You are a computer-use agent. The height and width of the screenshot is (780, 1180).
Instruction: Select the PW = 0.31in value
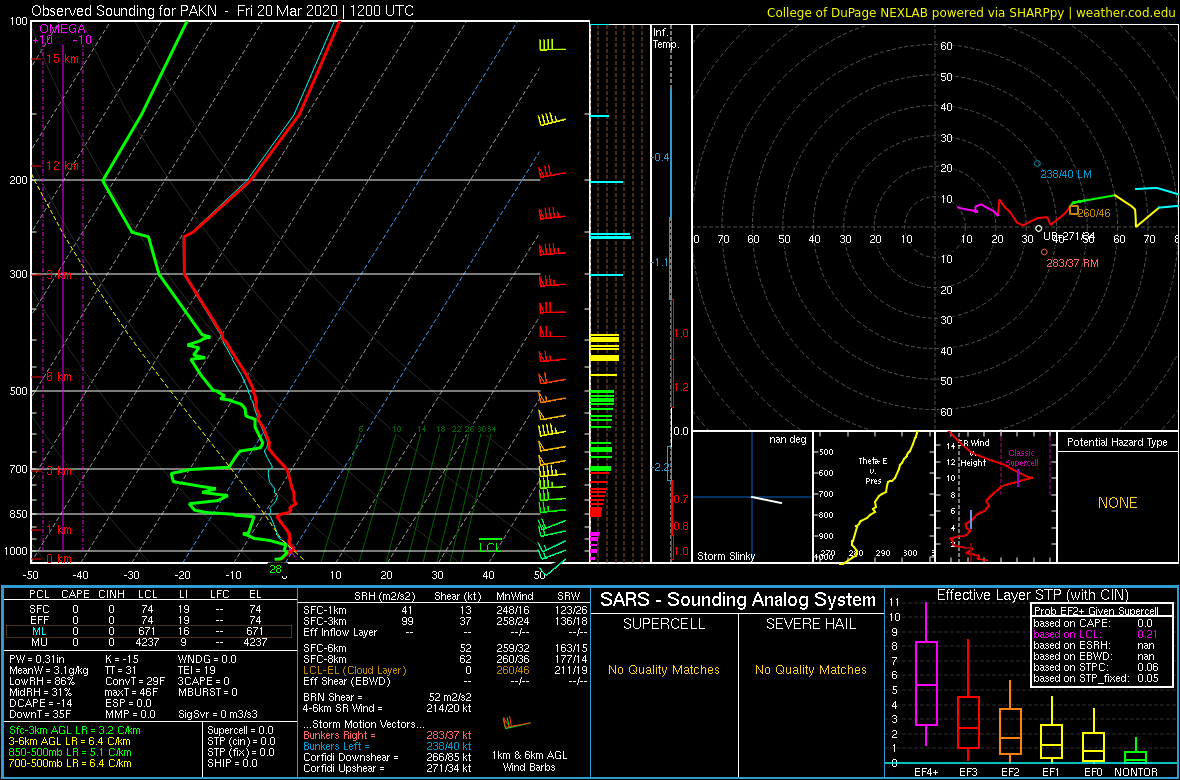pyautogui.click(x=38, y=660)
